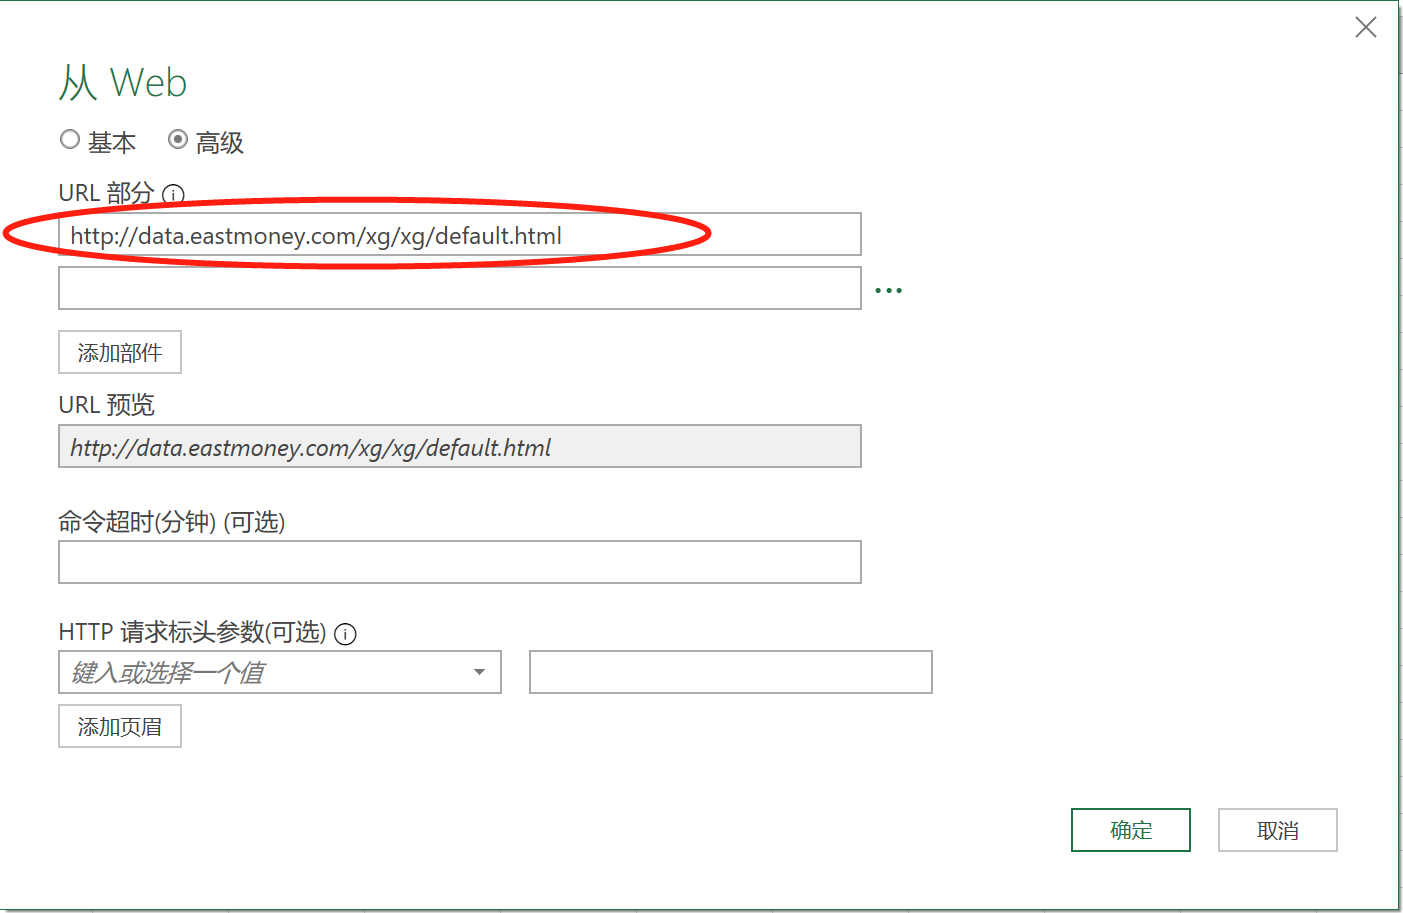
Task: Click the URL 预览 label
Action: 107,405
